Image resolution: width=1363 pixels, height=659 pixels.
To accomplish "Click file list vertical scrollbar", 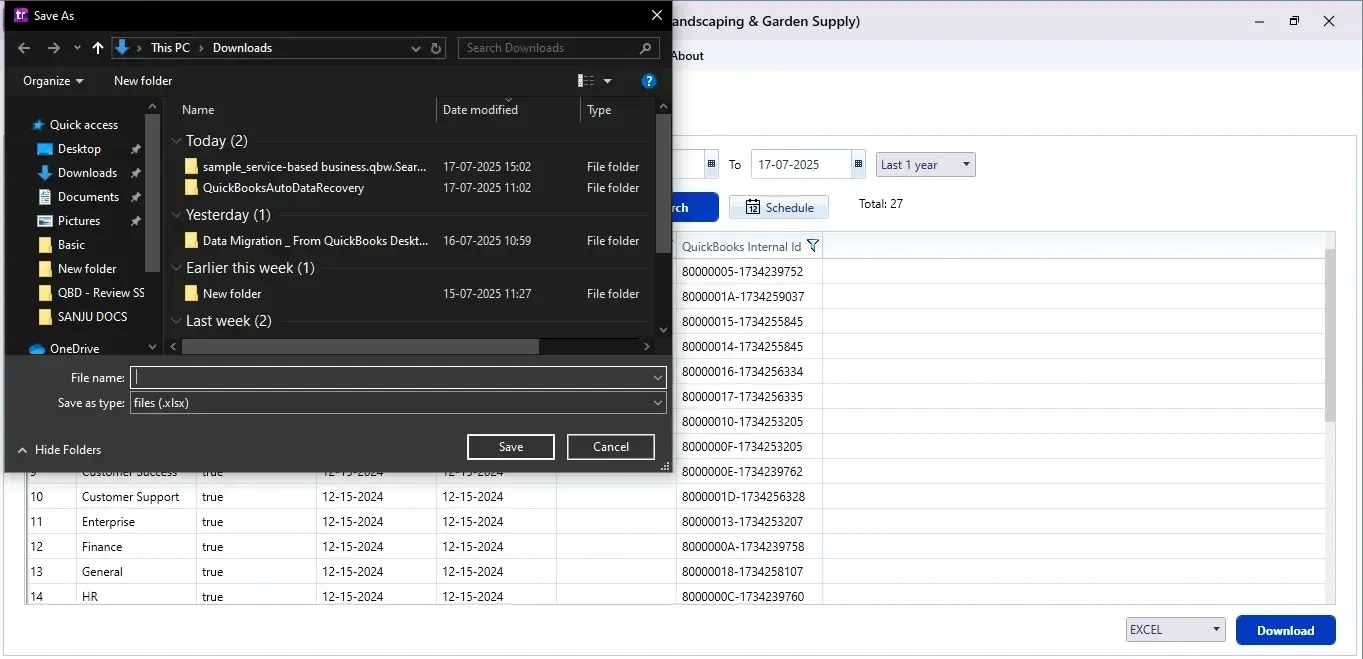I will (664, 183).
